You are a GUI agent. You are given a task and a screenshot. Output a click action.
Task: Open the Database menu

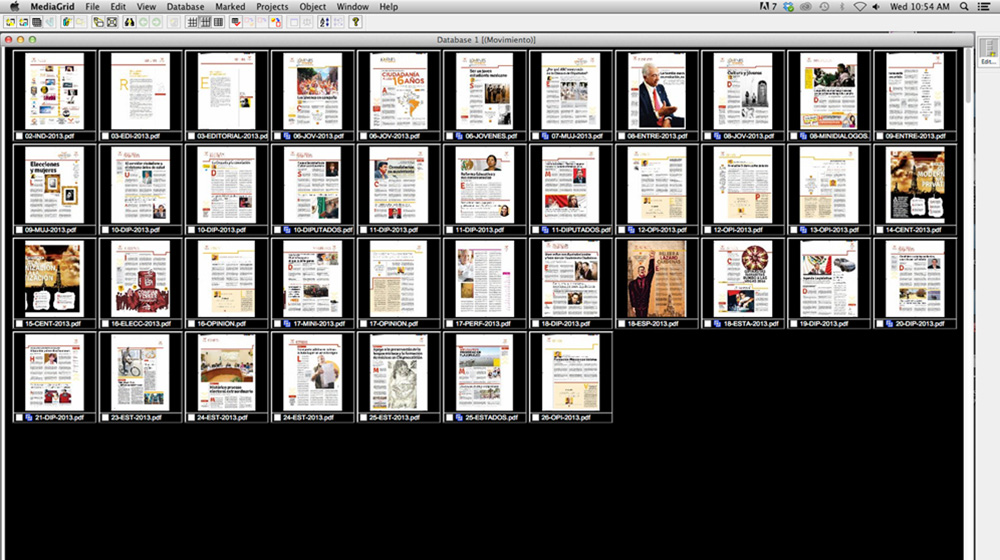(x=185, y=7)
